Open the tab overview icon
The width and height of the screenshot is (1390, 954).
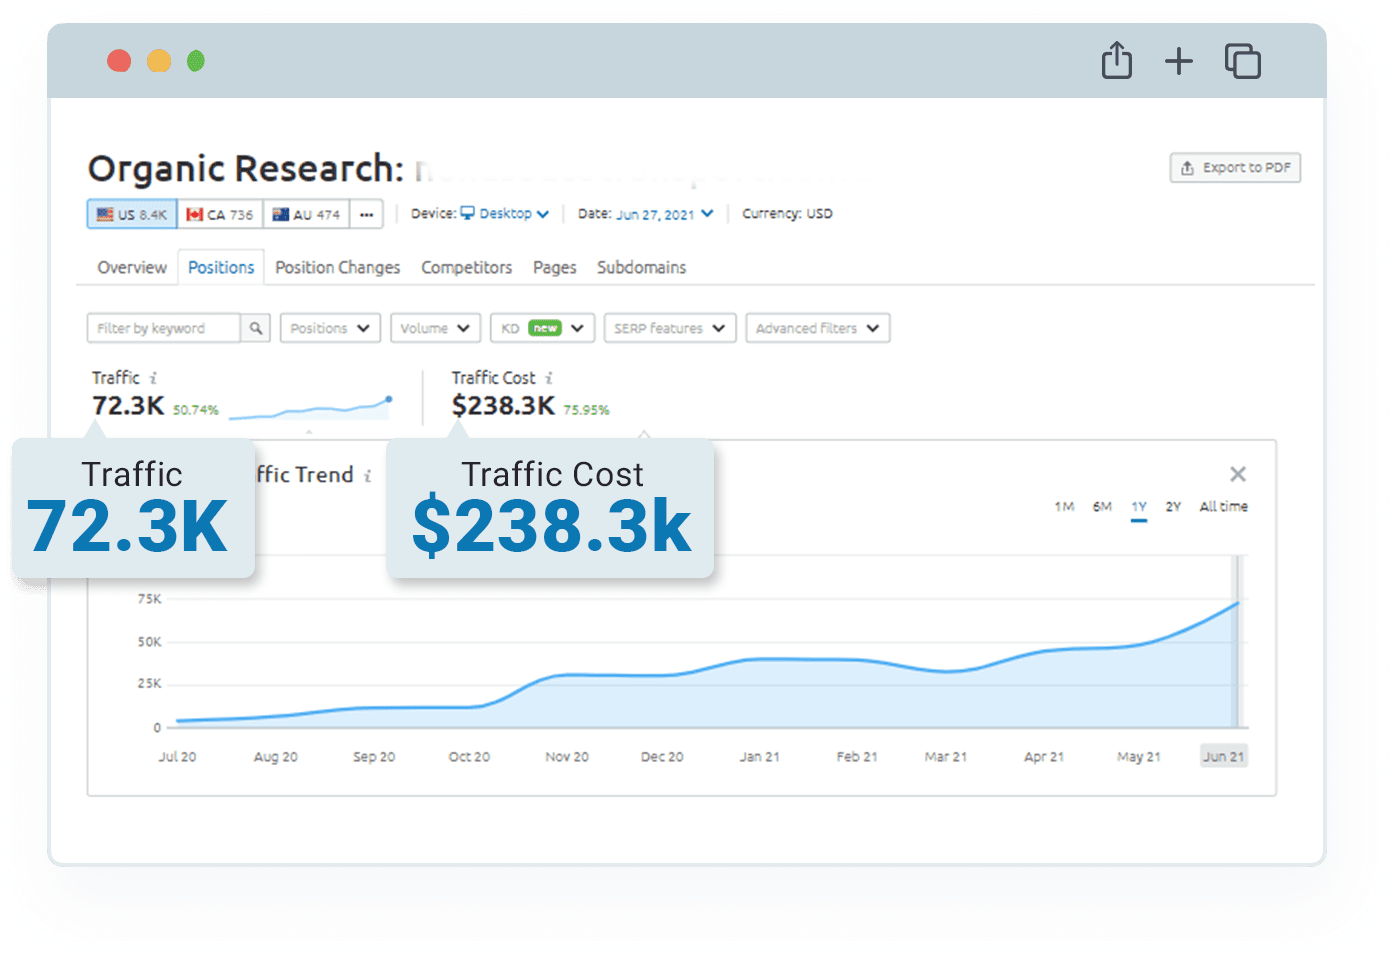(1242, 61)
